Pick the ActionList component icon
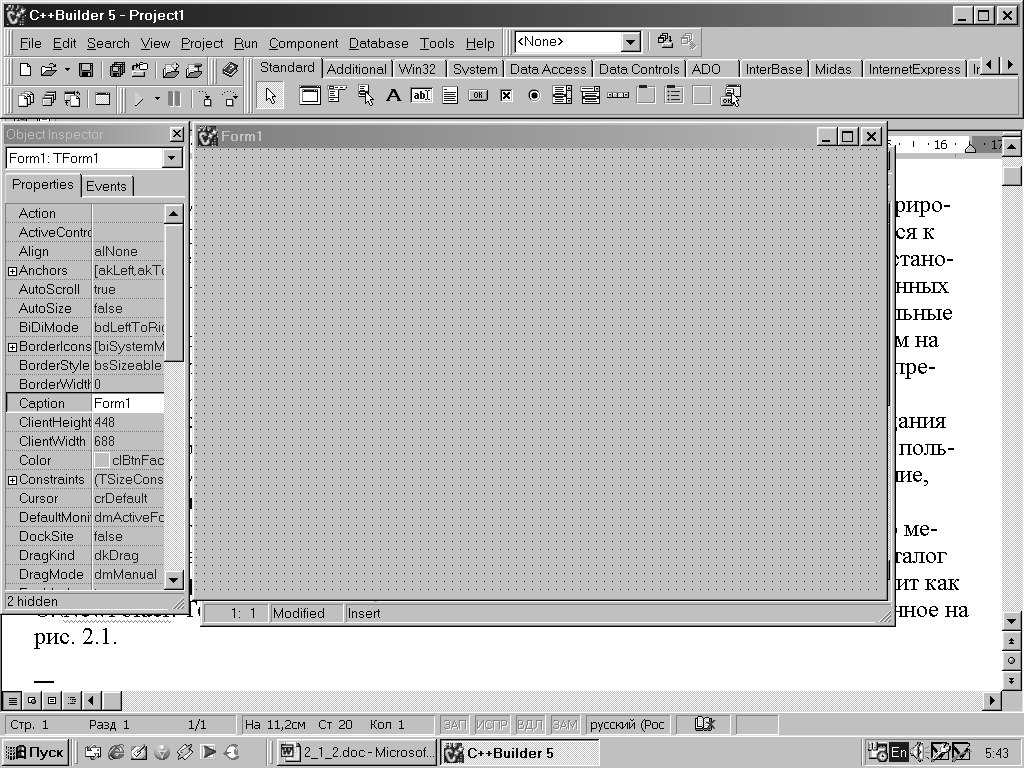The image size is (1024, 768). coord(730,96)
